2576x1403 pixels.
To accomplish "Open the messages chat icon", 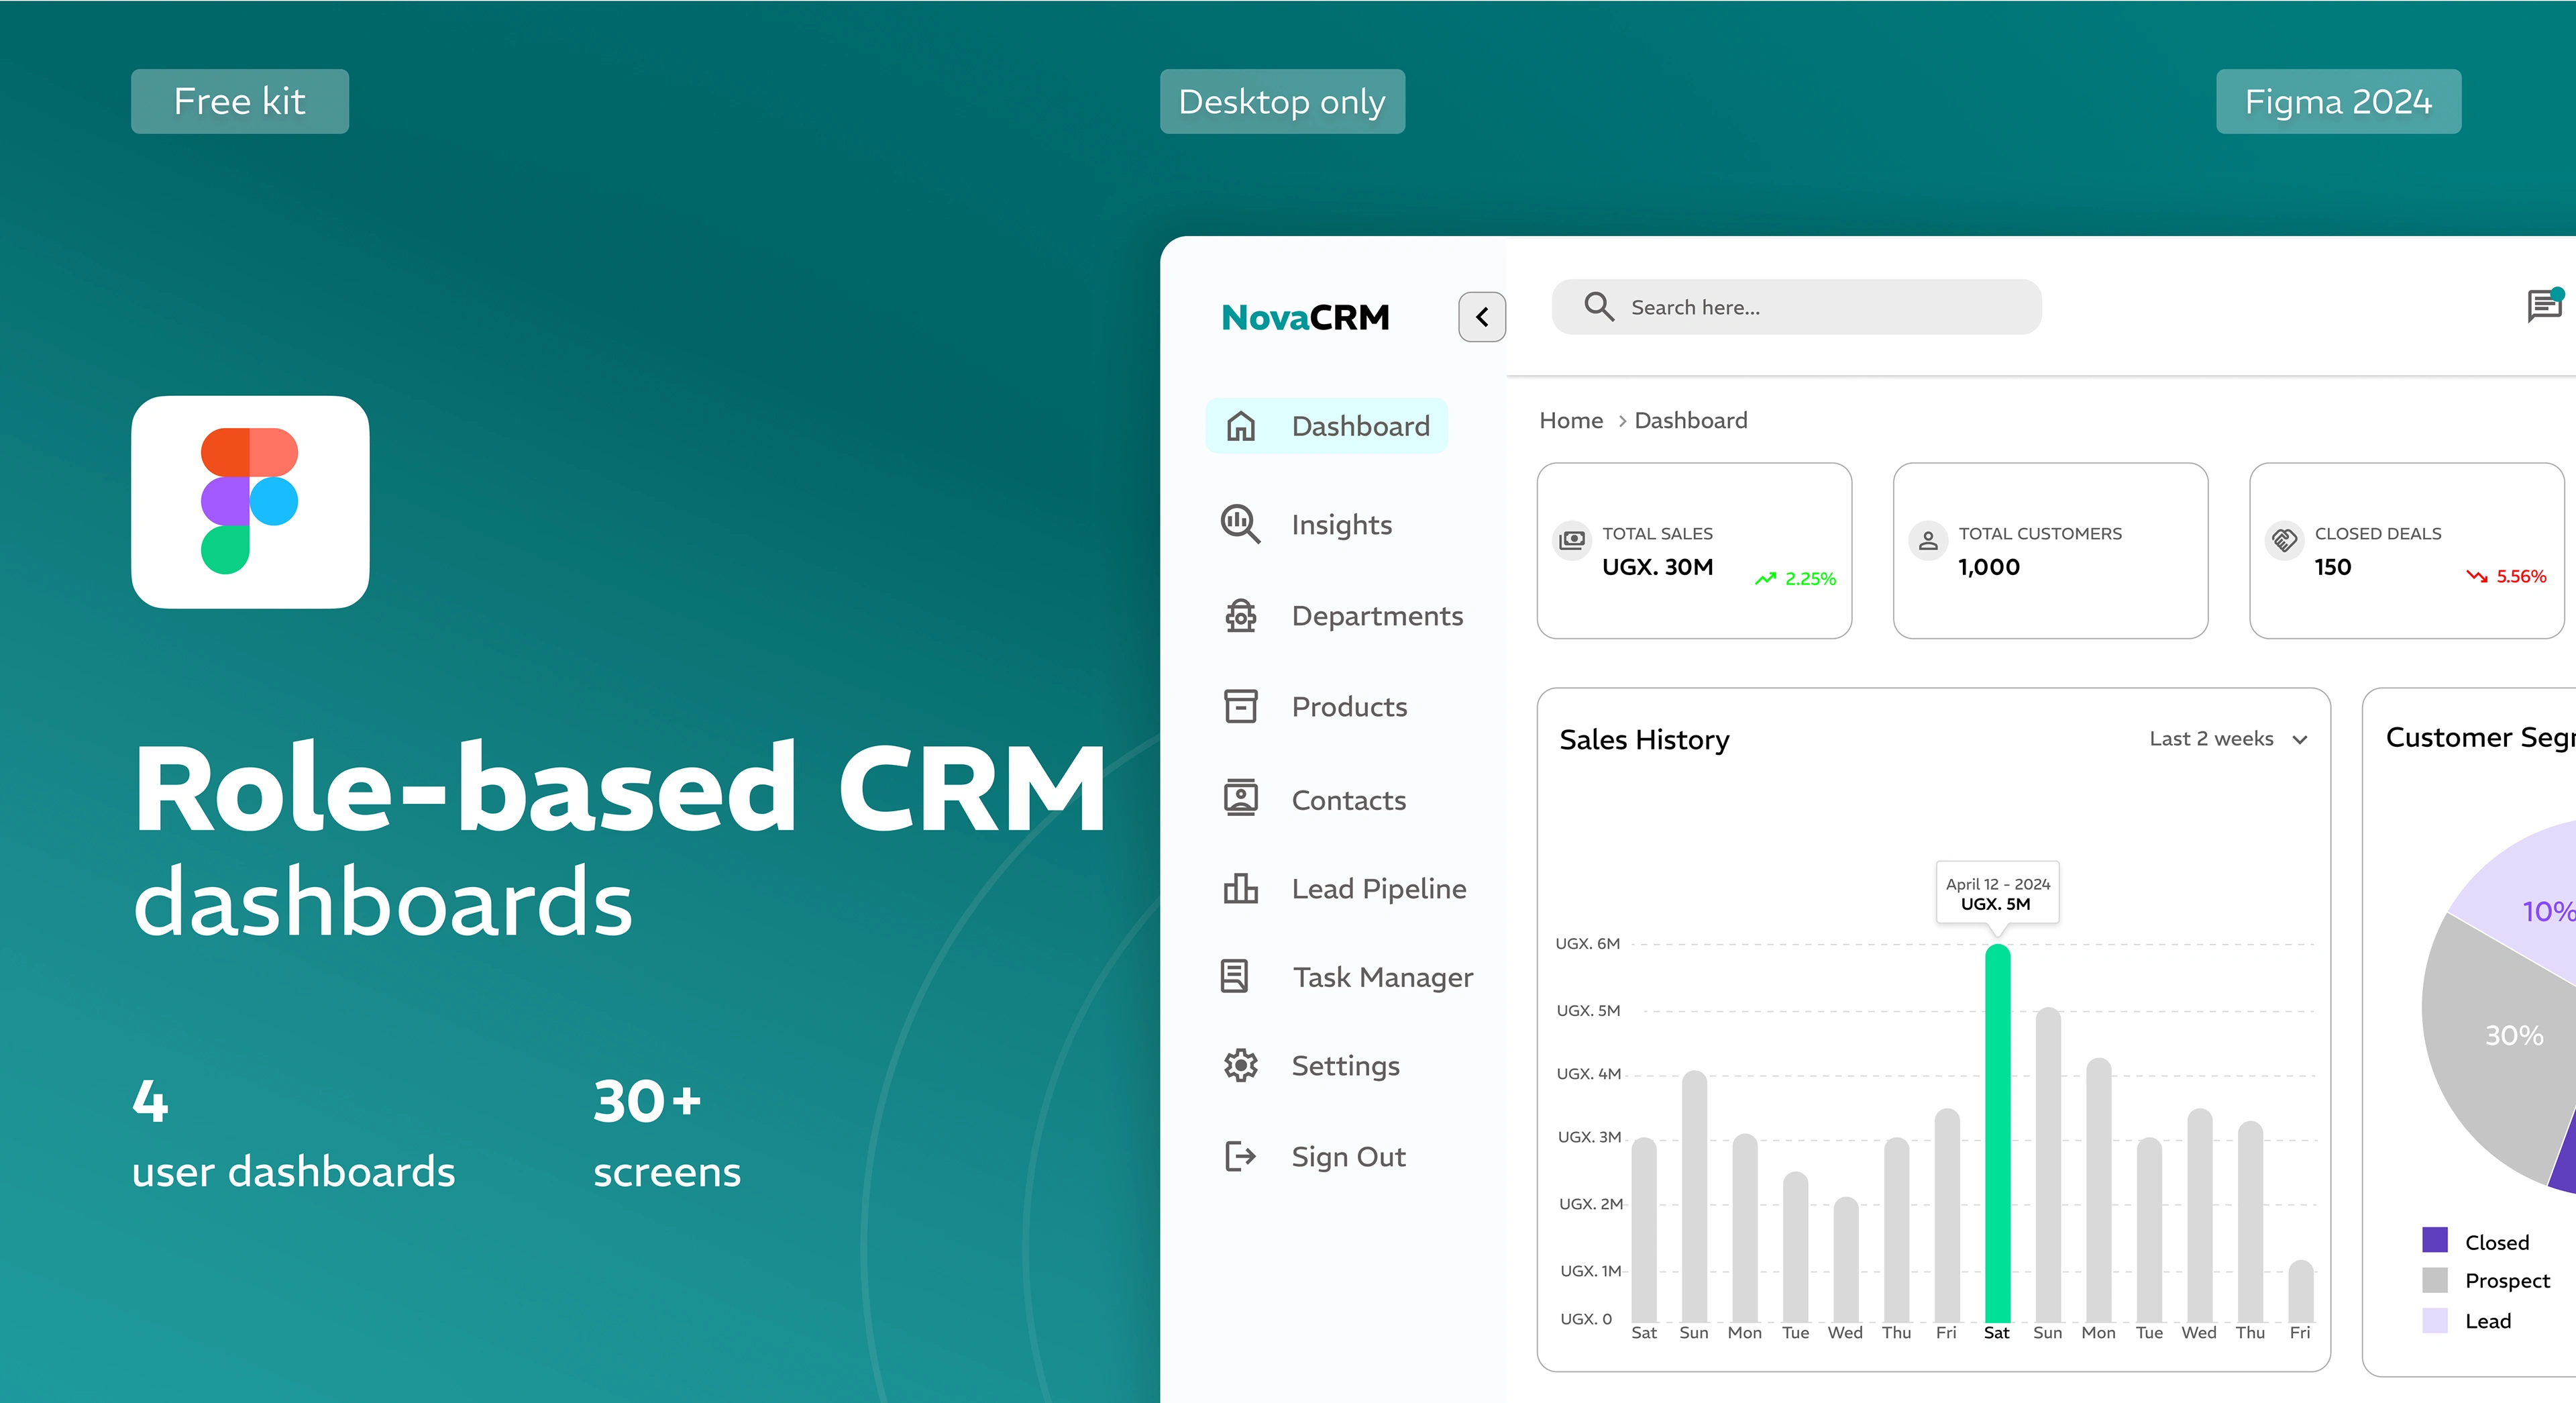I will click(2544, 306).
